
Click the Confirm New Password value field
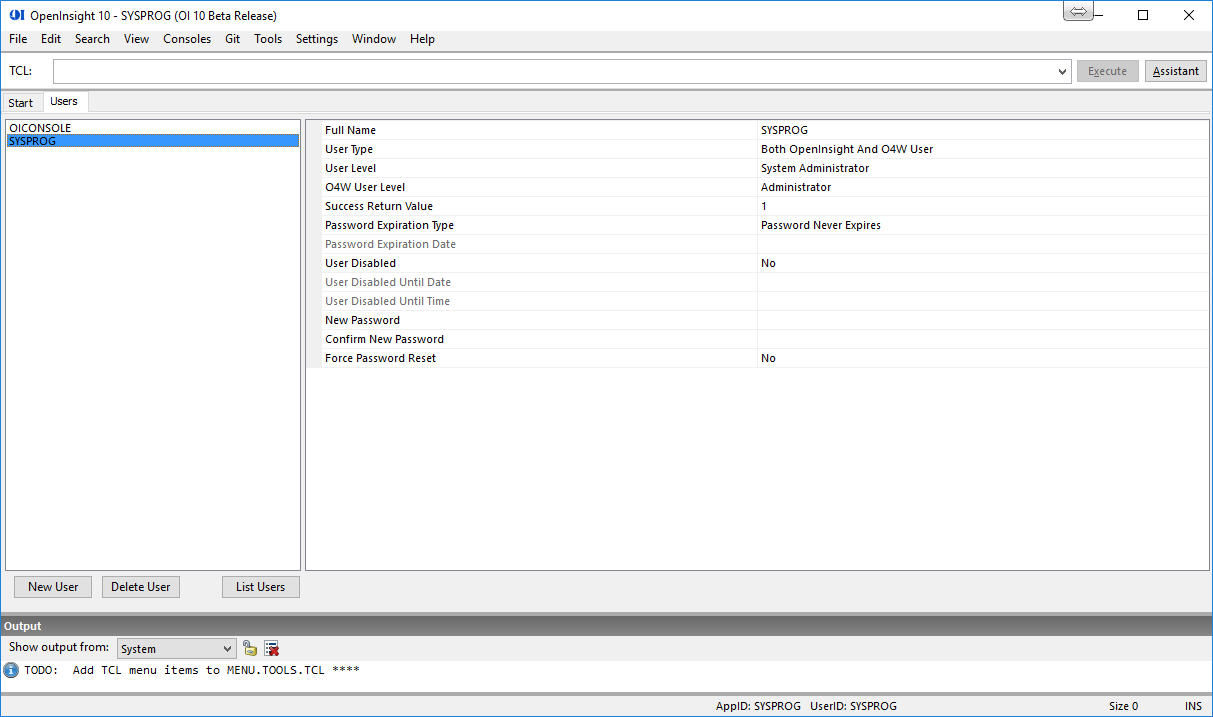click(x=983, y=339)
